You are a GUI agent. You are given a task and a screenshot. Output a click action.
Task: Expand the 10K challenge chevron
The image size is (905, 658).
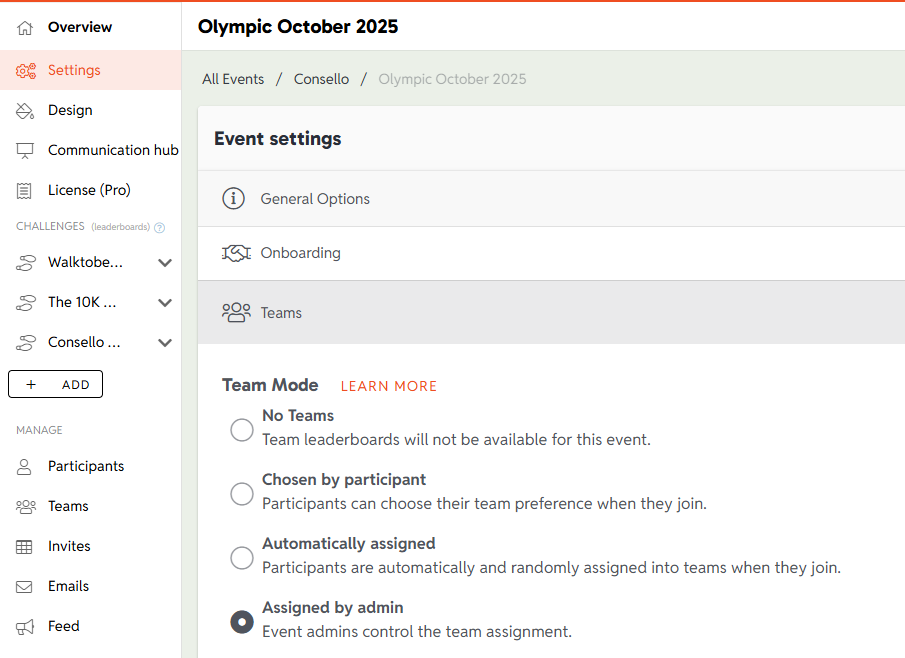(x=165, y=303)
